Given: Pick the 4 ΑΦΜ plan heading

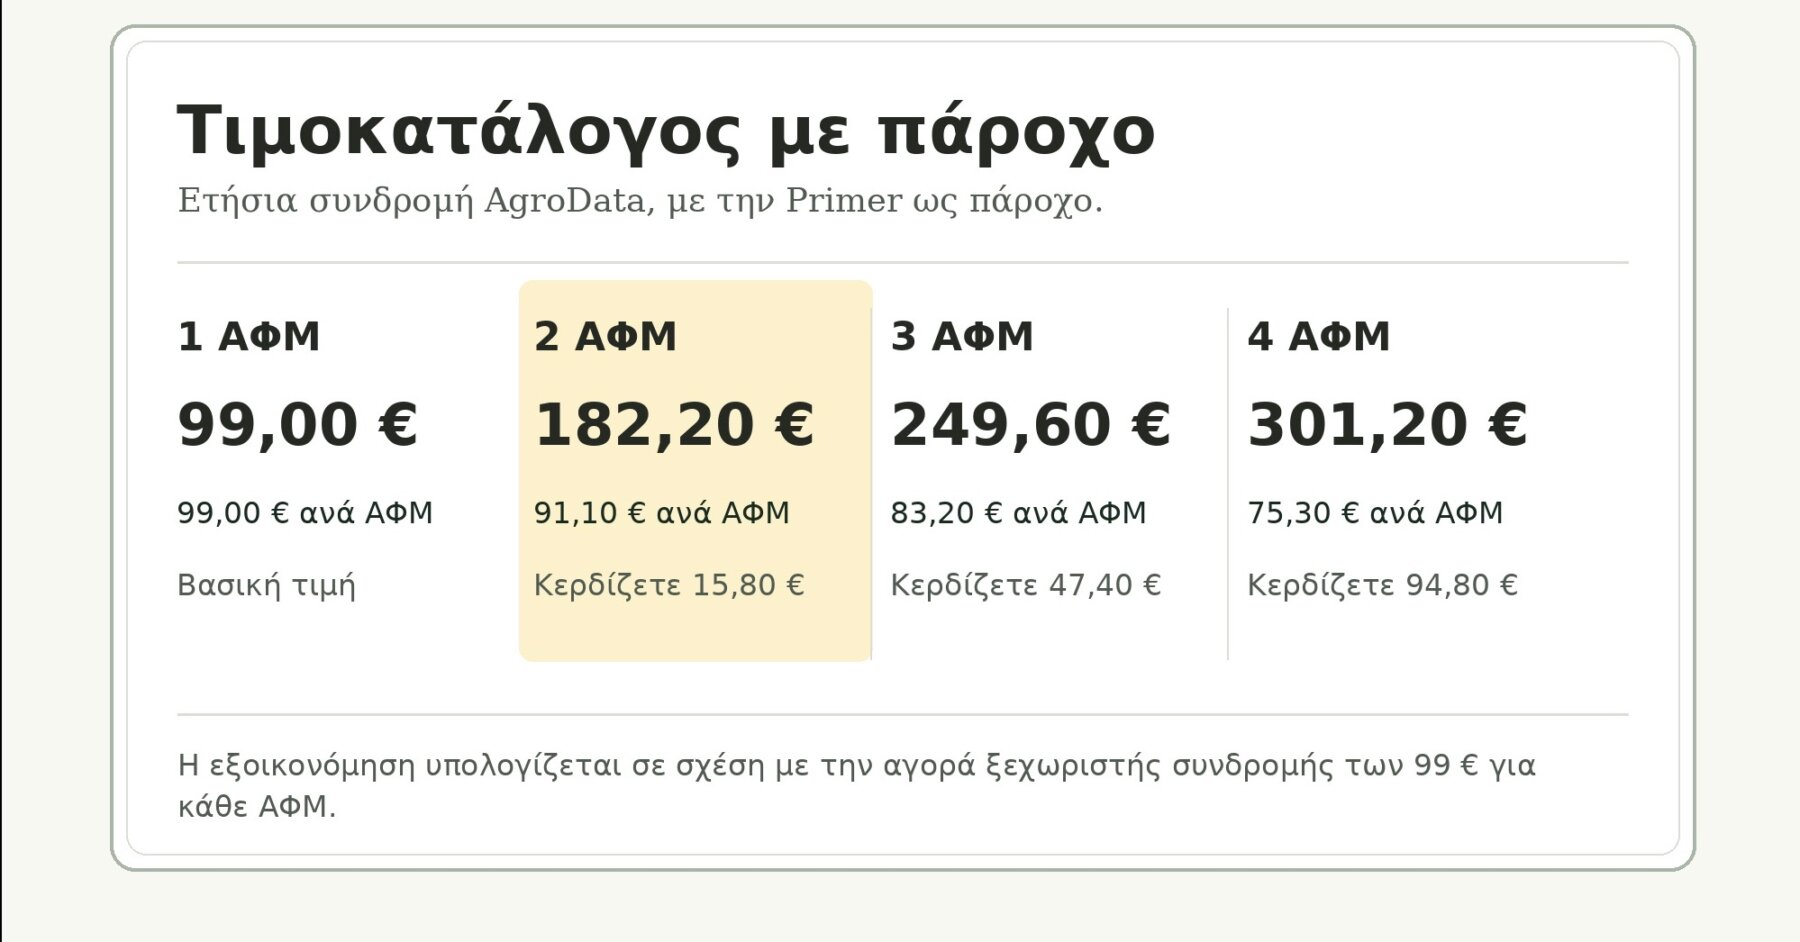Looking at the screenshot, I should tap(1319, 337).
